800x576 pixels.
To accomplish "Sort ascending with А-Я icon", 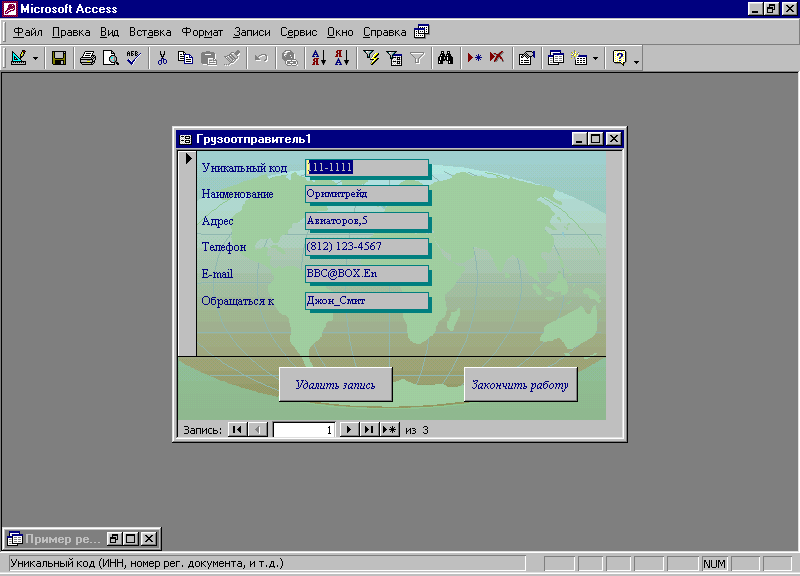I will pyautogui.click(x=319, y=58).
